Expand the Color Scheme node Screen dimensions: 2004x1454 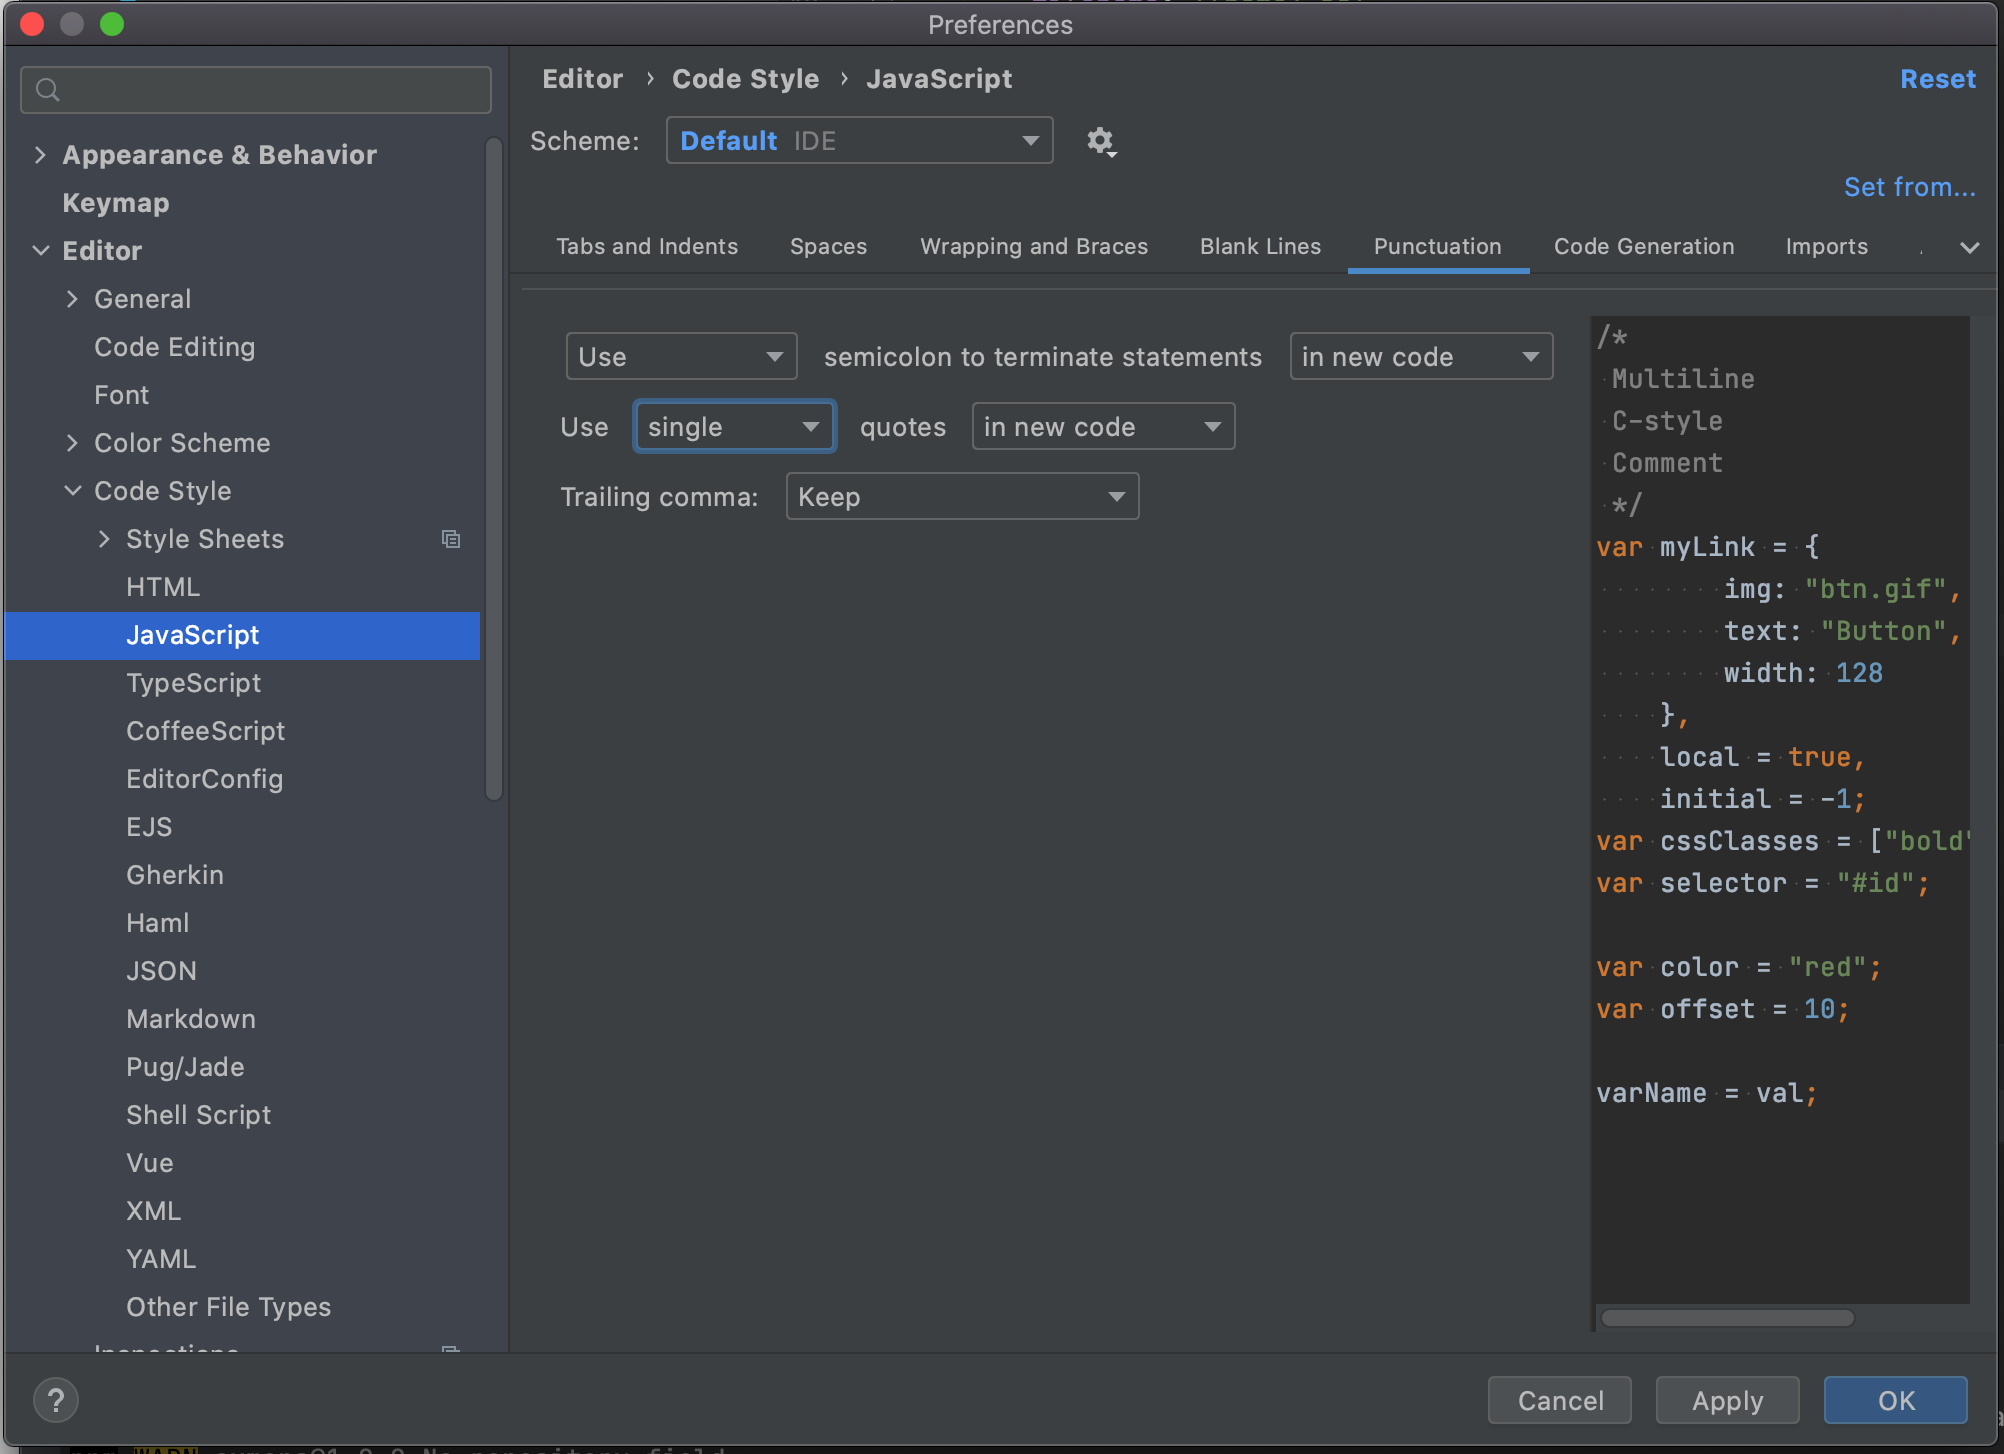(72, 443)
